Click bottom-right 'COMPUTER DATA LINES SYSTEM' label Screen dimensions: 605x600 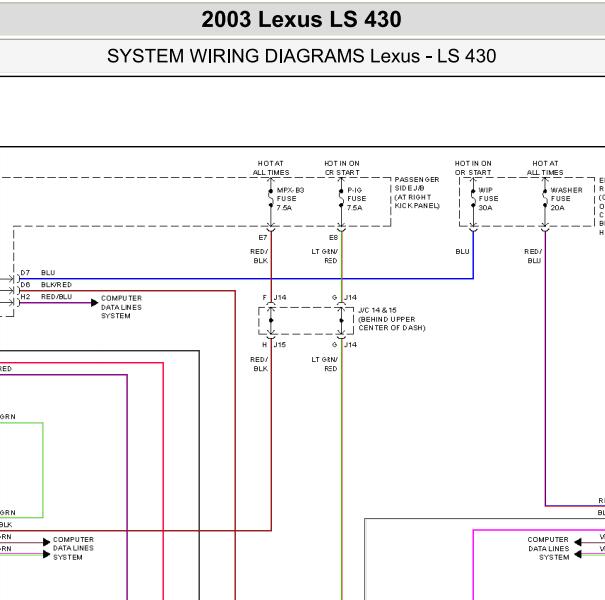pyautogui.click(x=548, y=548)
